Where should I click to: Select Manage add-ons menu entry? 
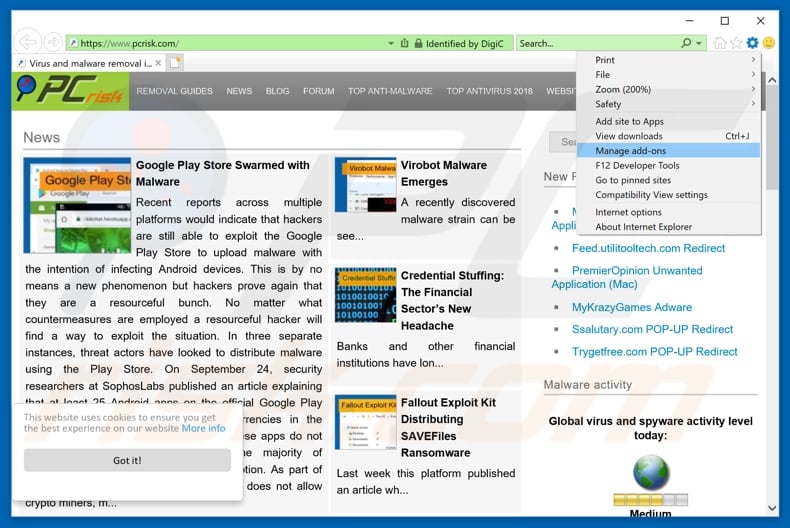tap(668, 151)
